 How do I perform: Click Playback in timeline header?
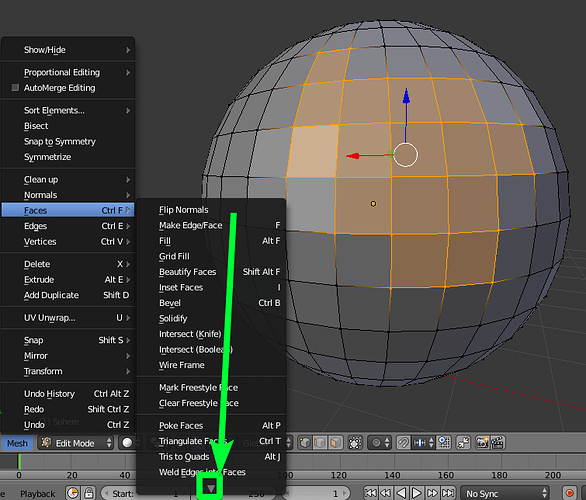pyautogui.click(x=38, y=494)
